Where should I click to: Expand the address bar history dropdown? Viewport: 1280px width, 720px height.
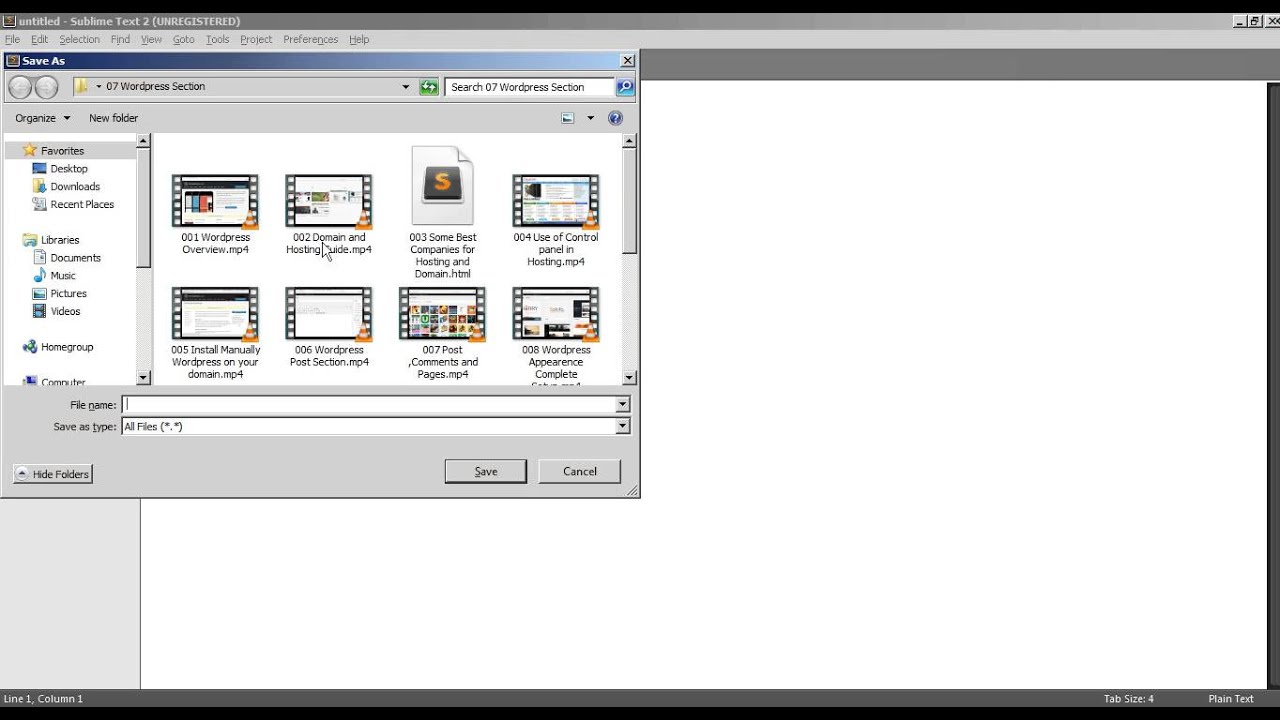click(405, 87)
